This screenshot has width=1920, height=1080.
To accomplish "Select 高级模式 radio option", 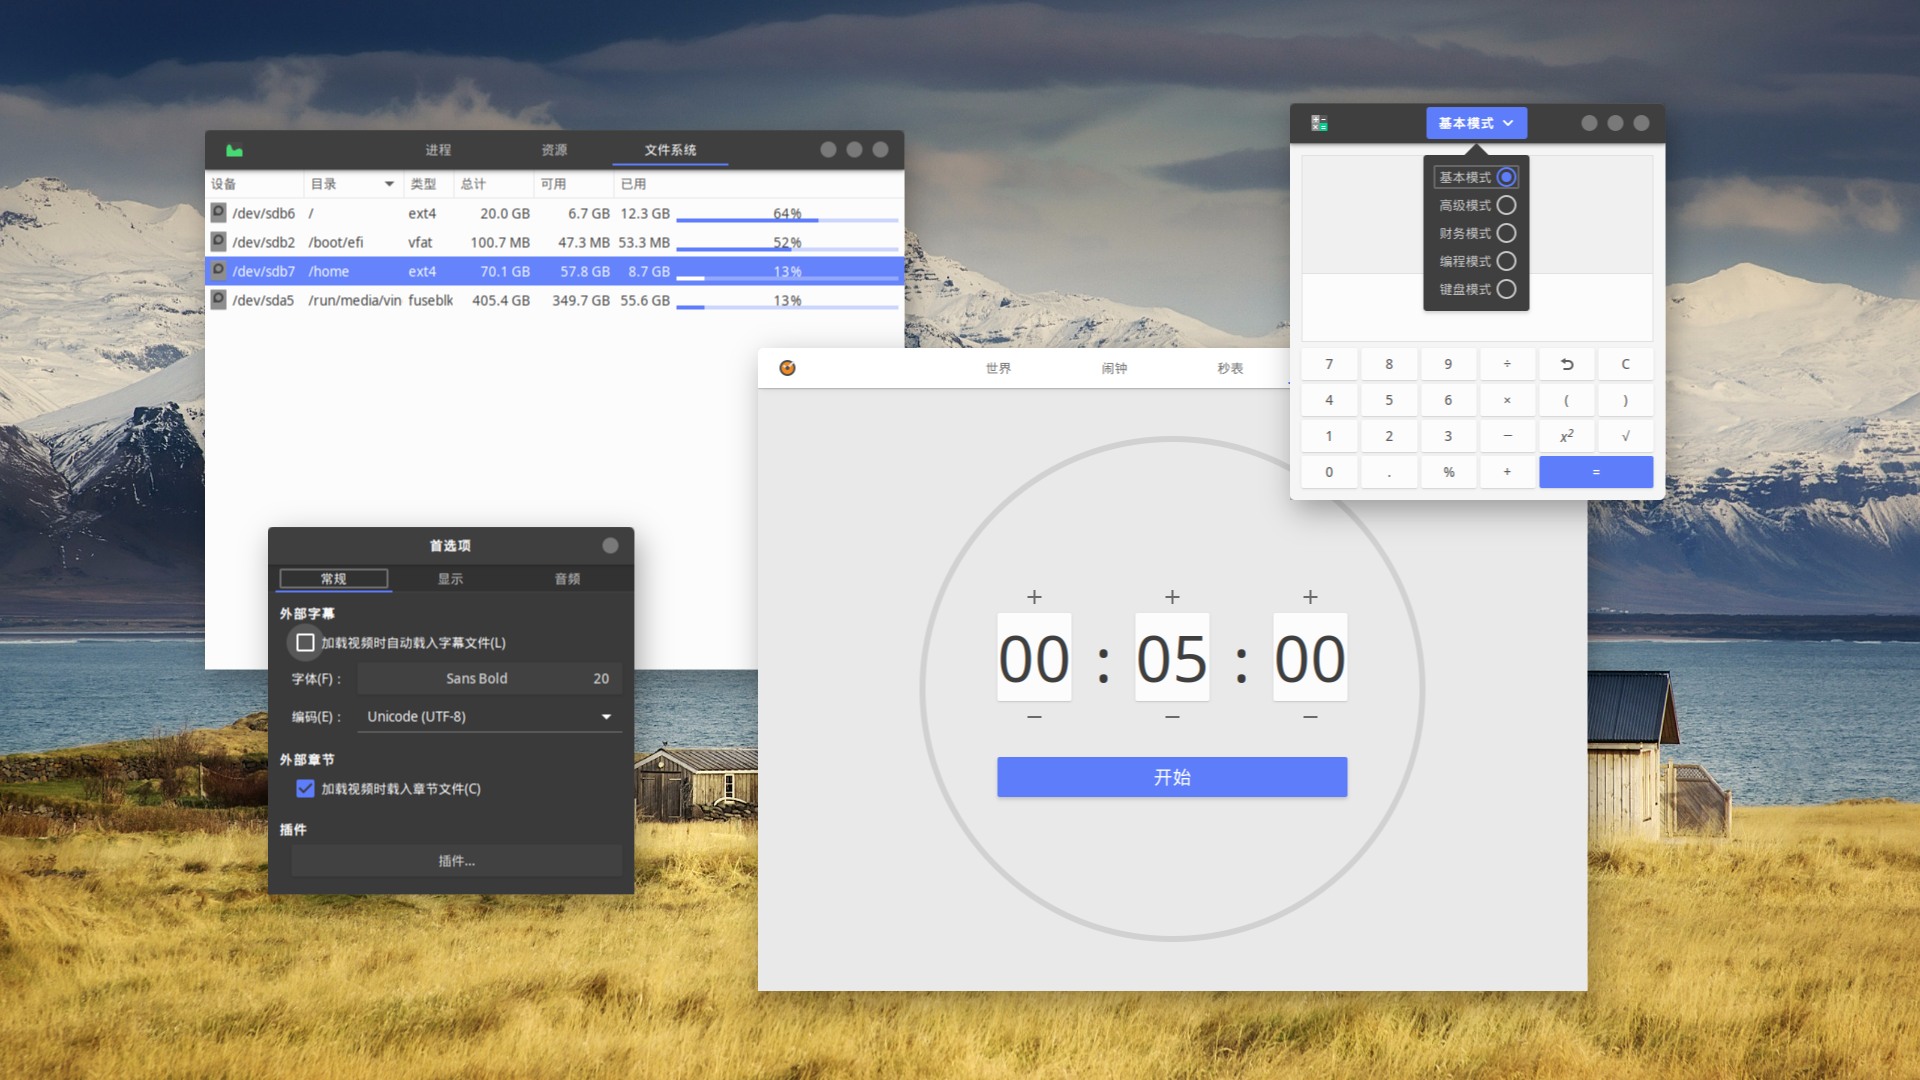I will pyautogui.click(x=1506, y=205).
